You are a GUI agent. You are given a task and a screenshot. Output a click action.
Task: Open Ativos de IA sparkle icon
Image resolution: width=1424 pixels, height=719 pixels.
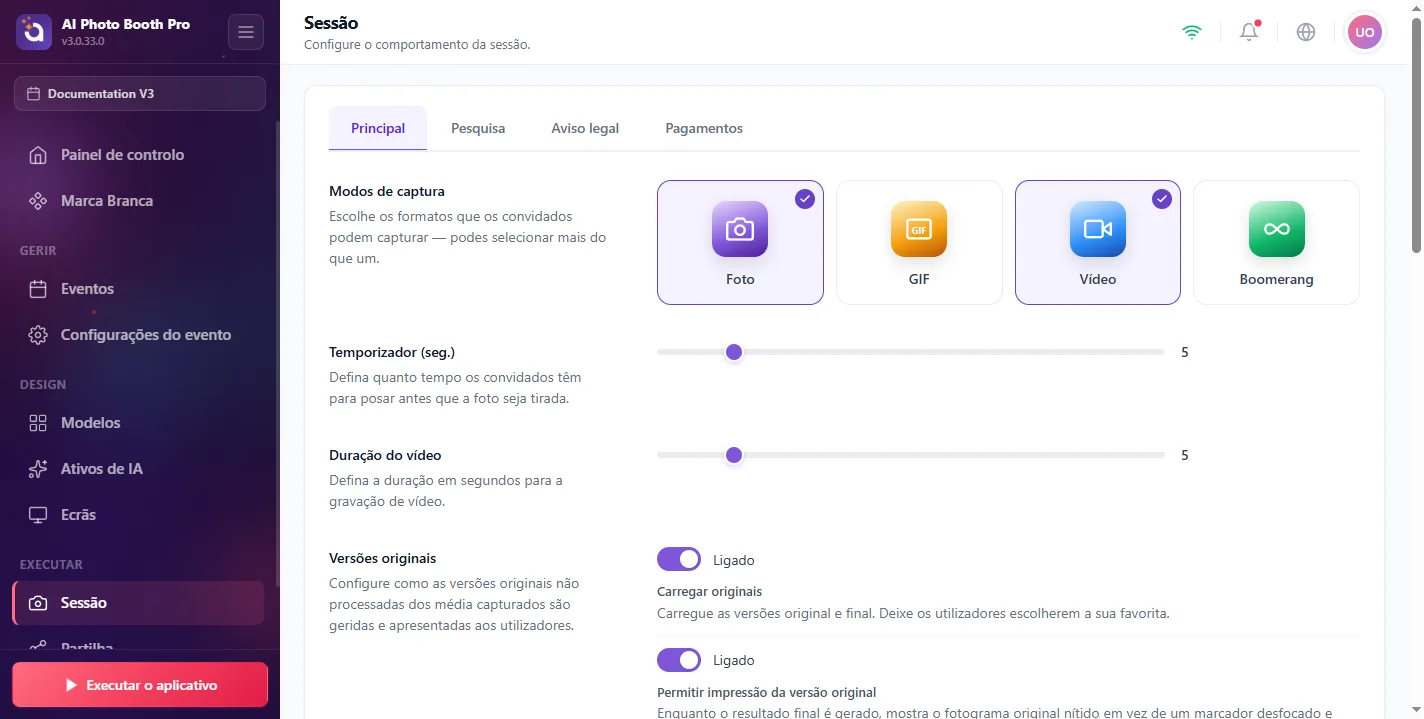[38, 469]
